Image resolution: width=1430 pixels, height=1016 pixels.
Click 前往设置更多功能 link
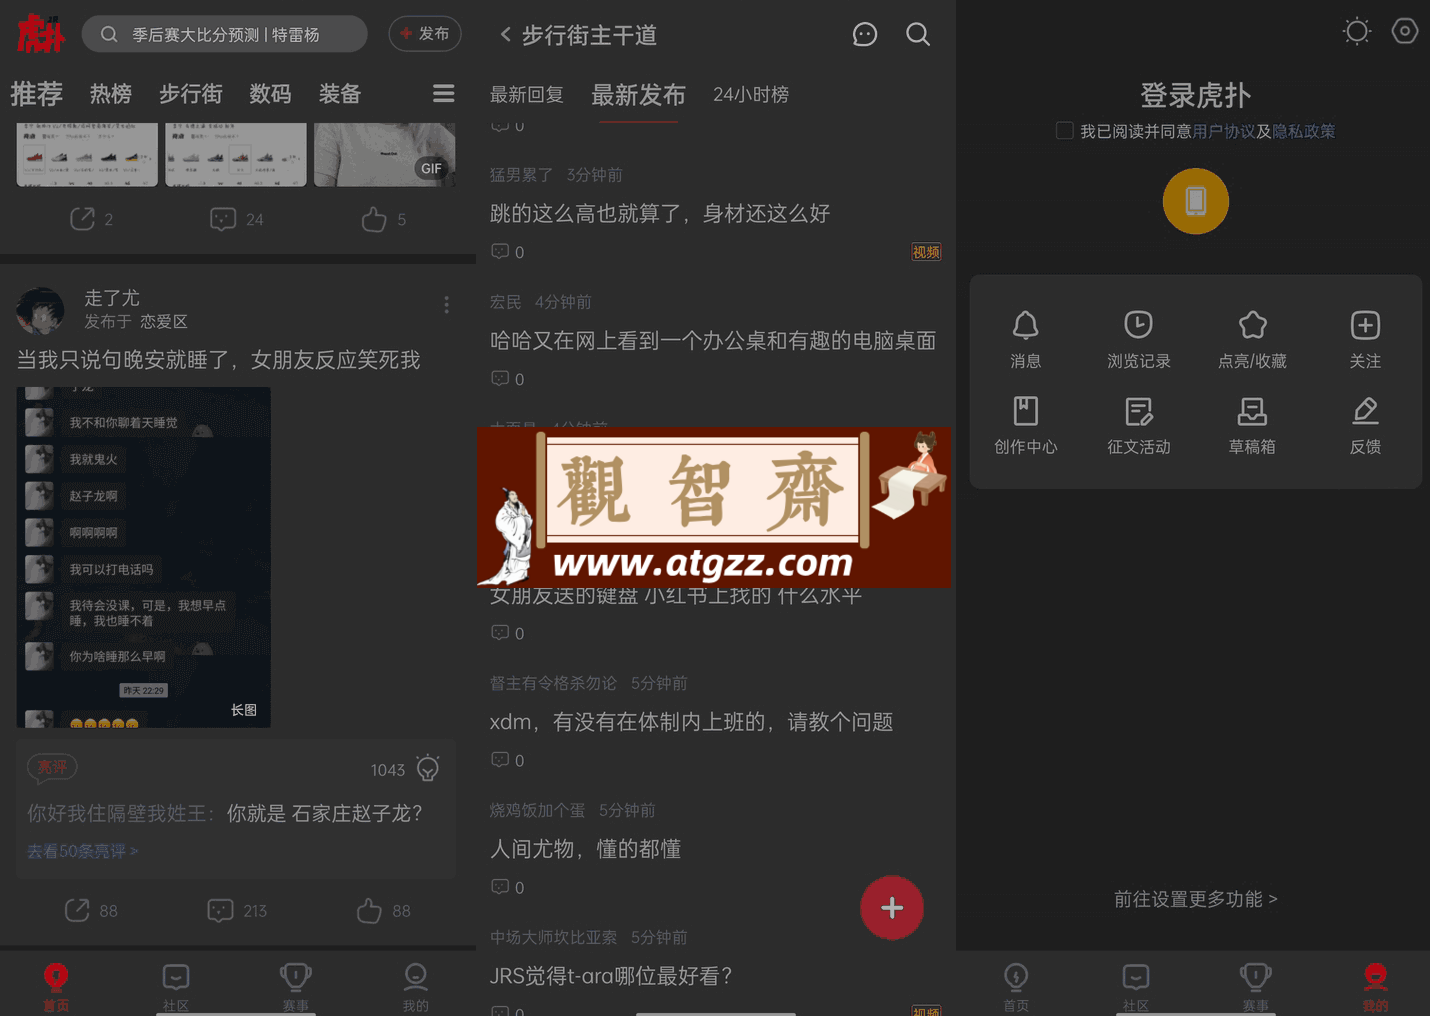[x=1196, y=899]
